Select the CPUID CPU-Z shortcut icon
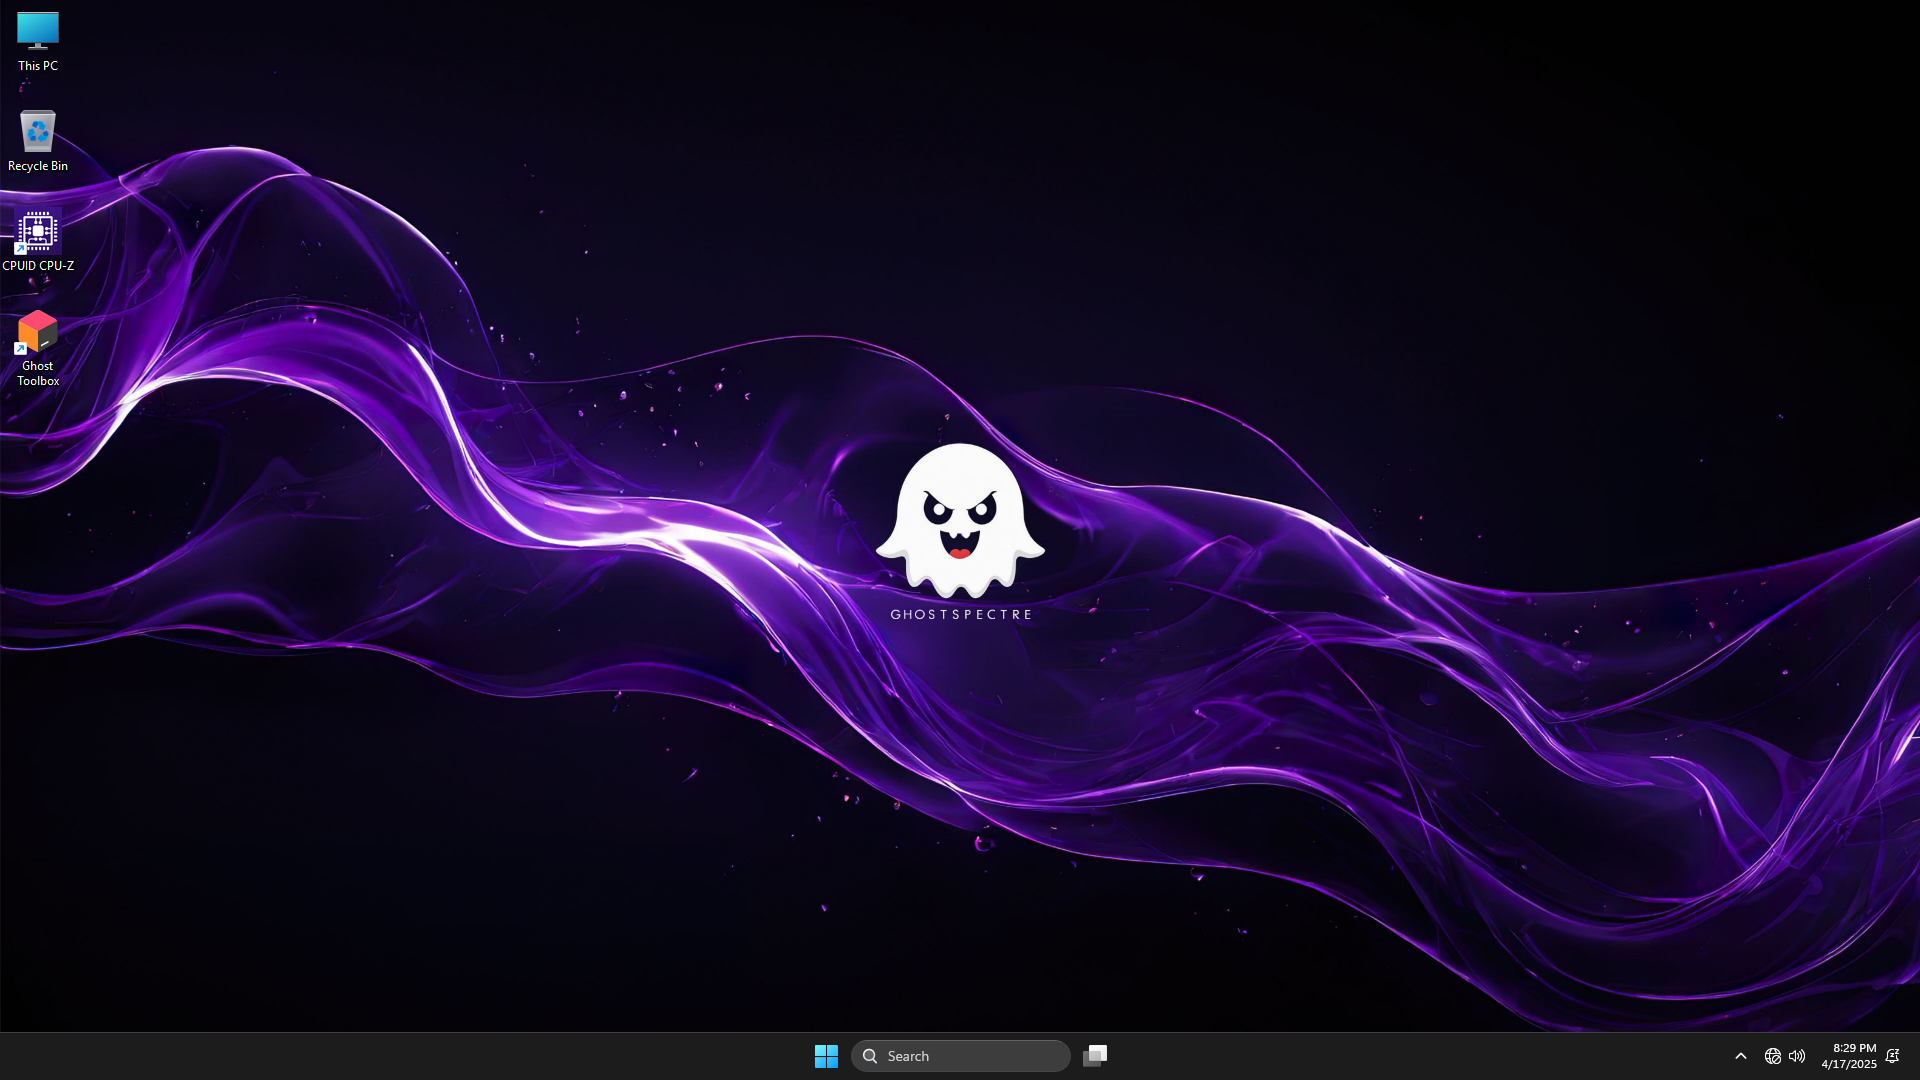 (x=38, y=232)
